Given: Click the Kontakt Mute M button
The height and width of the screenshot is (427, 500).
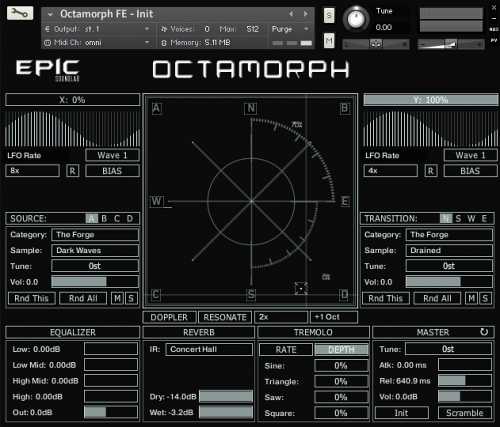Looking at the screenshot, I should click(x=329, y=41).
